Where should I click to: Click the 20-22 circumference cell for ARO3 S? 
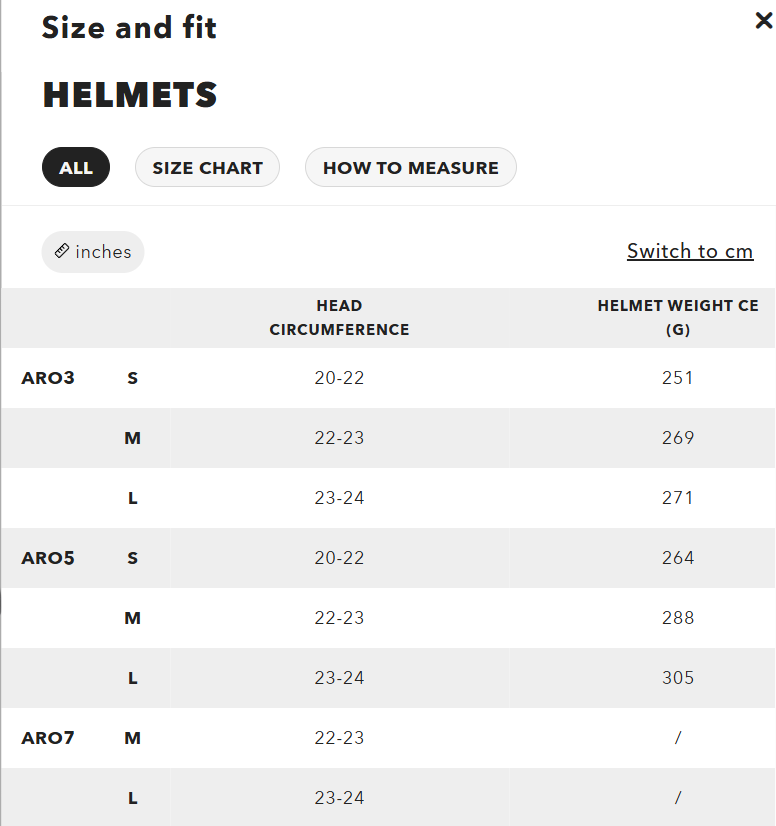click(339, 378)
